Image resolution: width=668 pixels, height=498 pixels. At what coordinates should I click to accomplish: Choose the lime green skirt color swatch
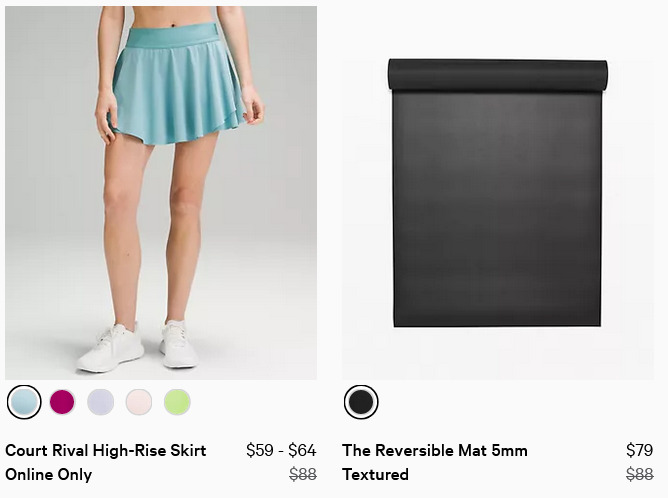177,402
